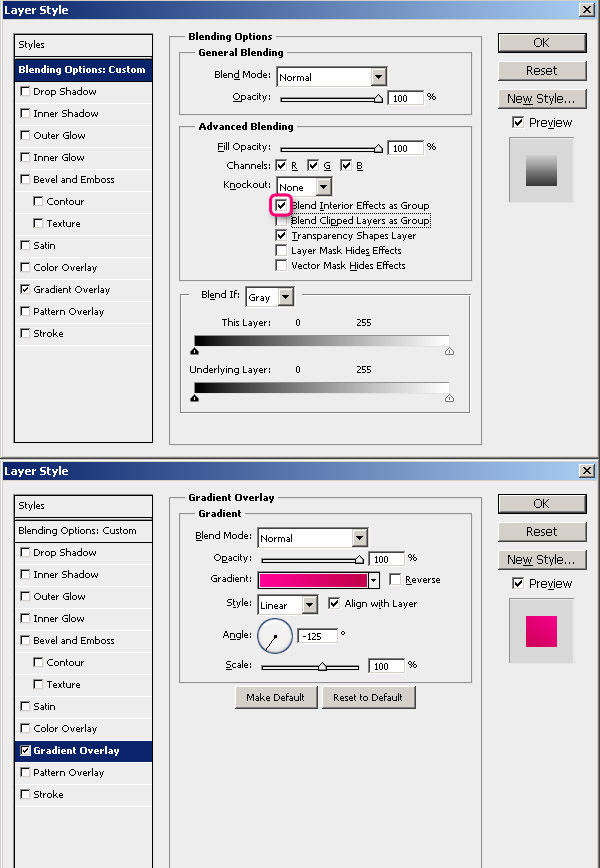Uncheck Transparency Shapes Layer

tap(281, 235)
